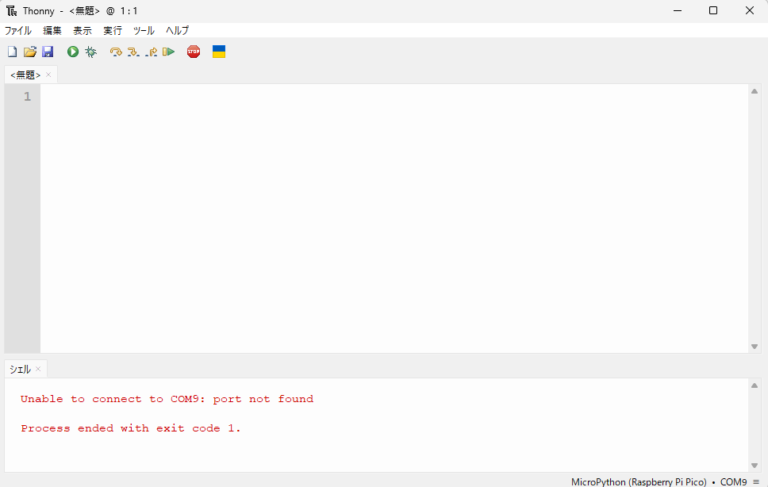Click the Step over debug icon

pos(116,52)
